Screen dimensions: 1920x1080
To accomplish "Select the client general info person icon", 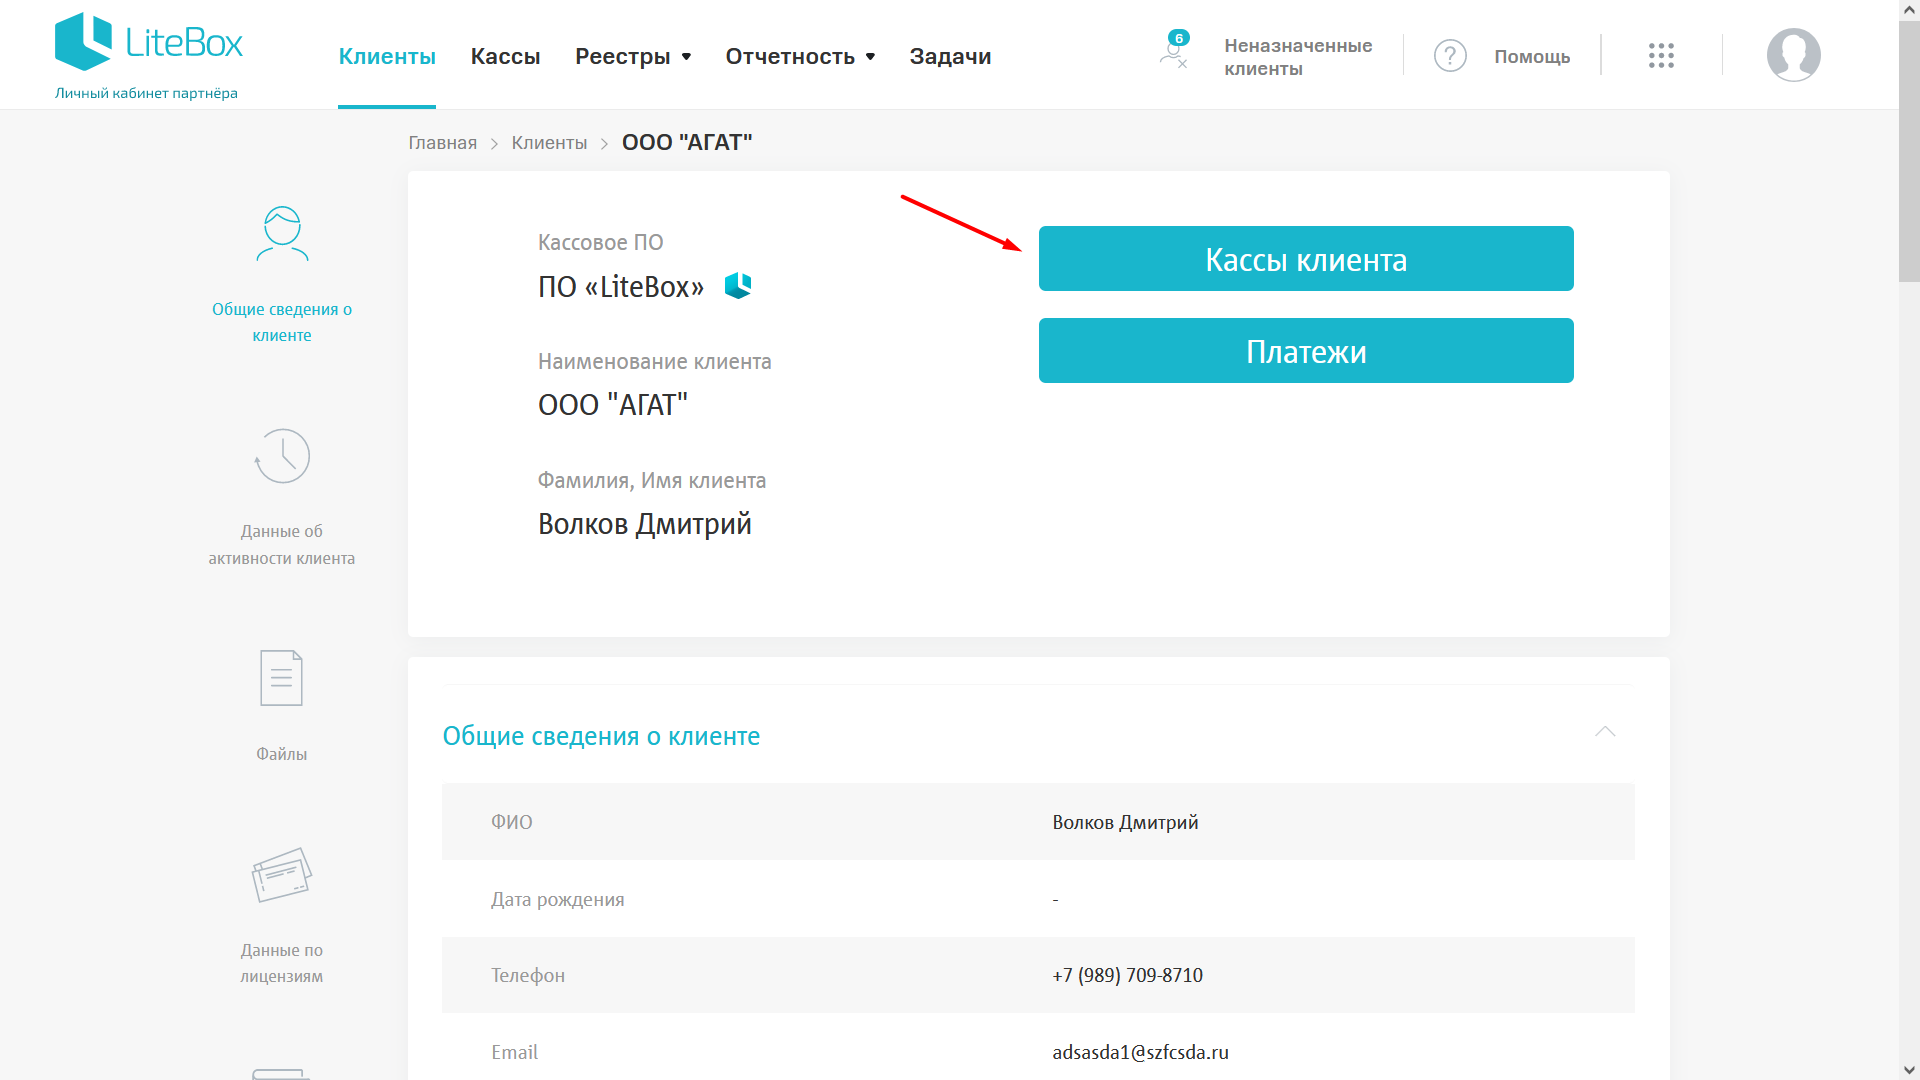I will click(x=282, y=234).
